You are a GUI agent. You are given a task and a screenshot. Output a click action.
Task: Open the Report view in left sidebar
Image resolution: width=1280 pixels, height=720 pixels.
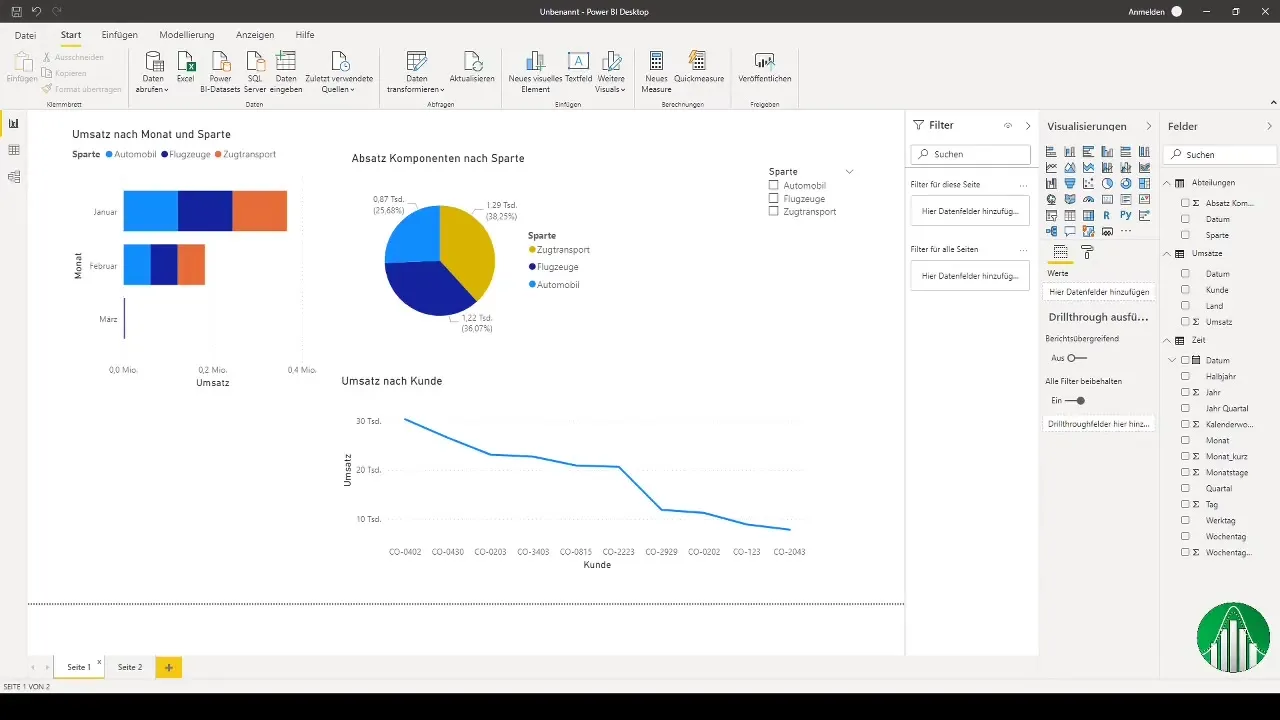[x=13, y=123]
